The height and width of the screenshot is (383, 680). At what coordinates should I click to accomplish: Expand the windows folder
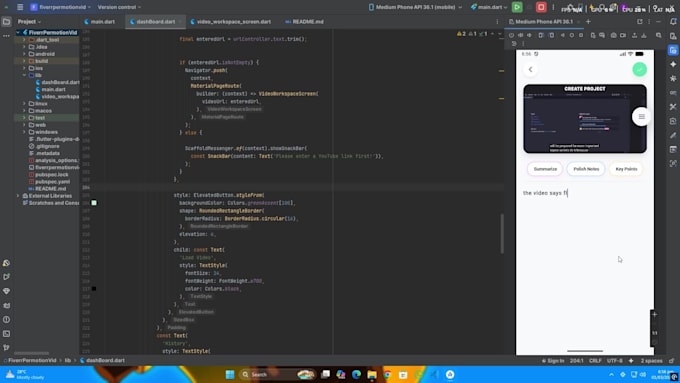[24, 132]
